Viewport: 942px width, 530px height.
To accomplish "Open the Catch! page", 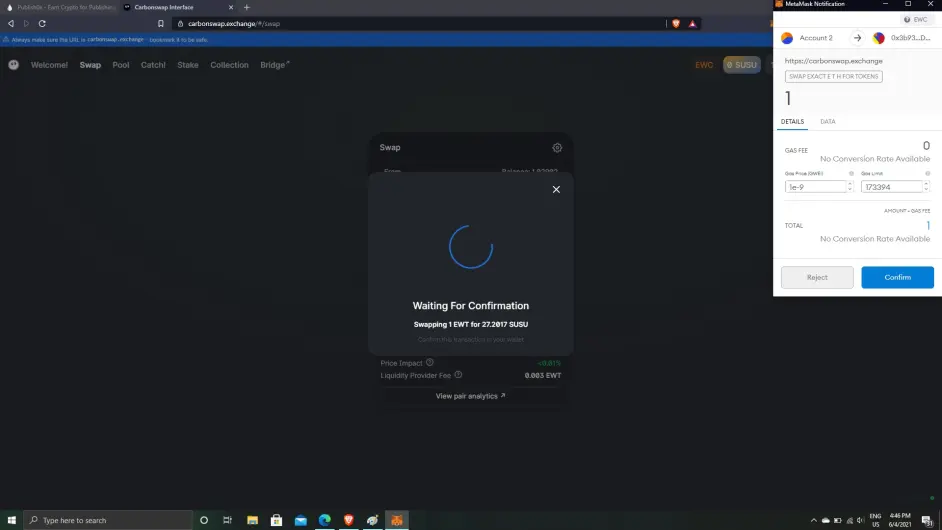I will tap(153, 65).
